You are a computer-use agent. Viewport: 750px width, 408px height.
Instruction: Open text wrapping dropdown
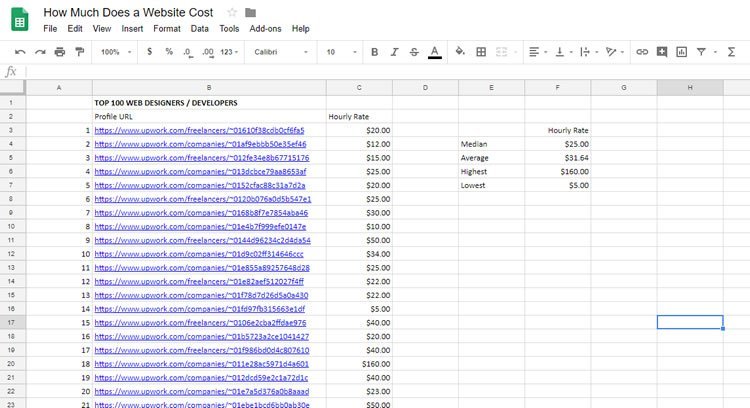[589, 52]
